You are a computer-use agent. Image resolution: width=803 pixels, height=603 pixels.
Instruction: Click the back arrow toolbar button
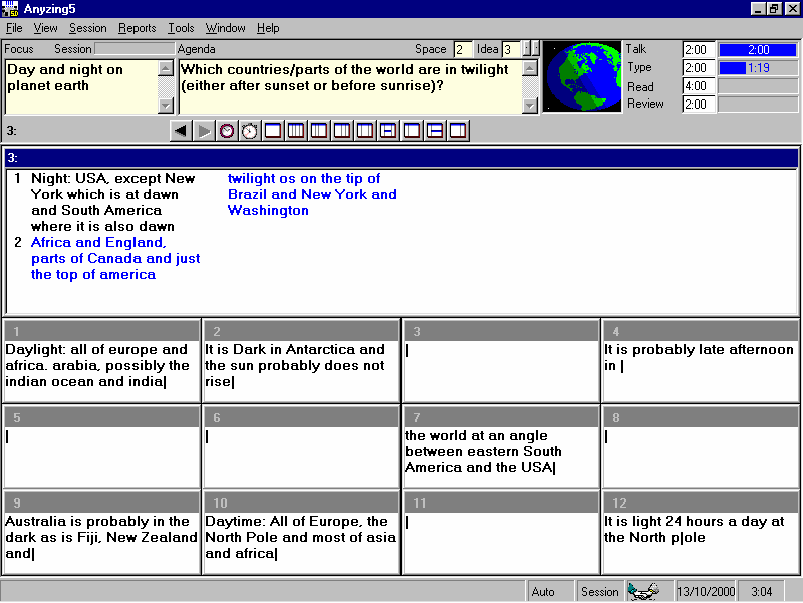click(181, 131)
